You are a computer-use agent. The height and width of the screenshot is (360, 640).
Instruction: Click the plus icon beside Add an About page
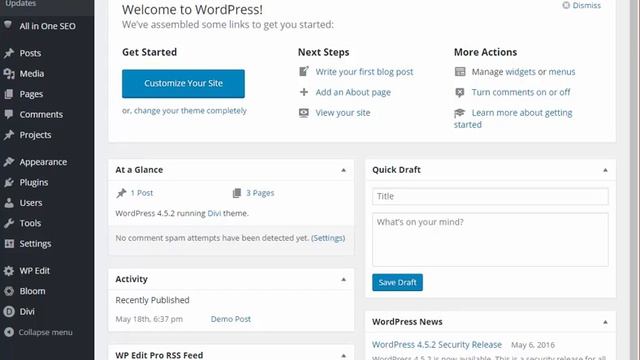[304, 92]
